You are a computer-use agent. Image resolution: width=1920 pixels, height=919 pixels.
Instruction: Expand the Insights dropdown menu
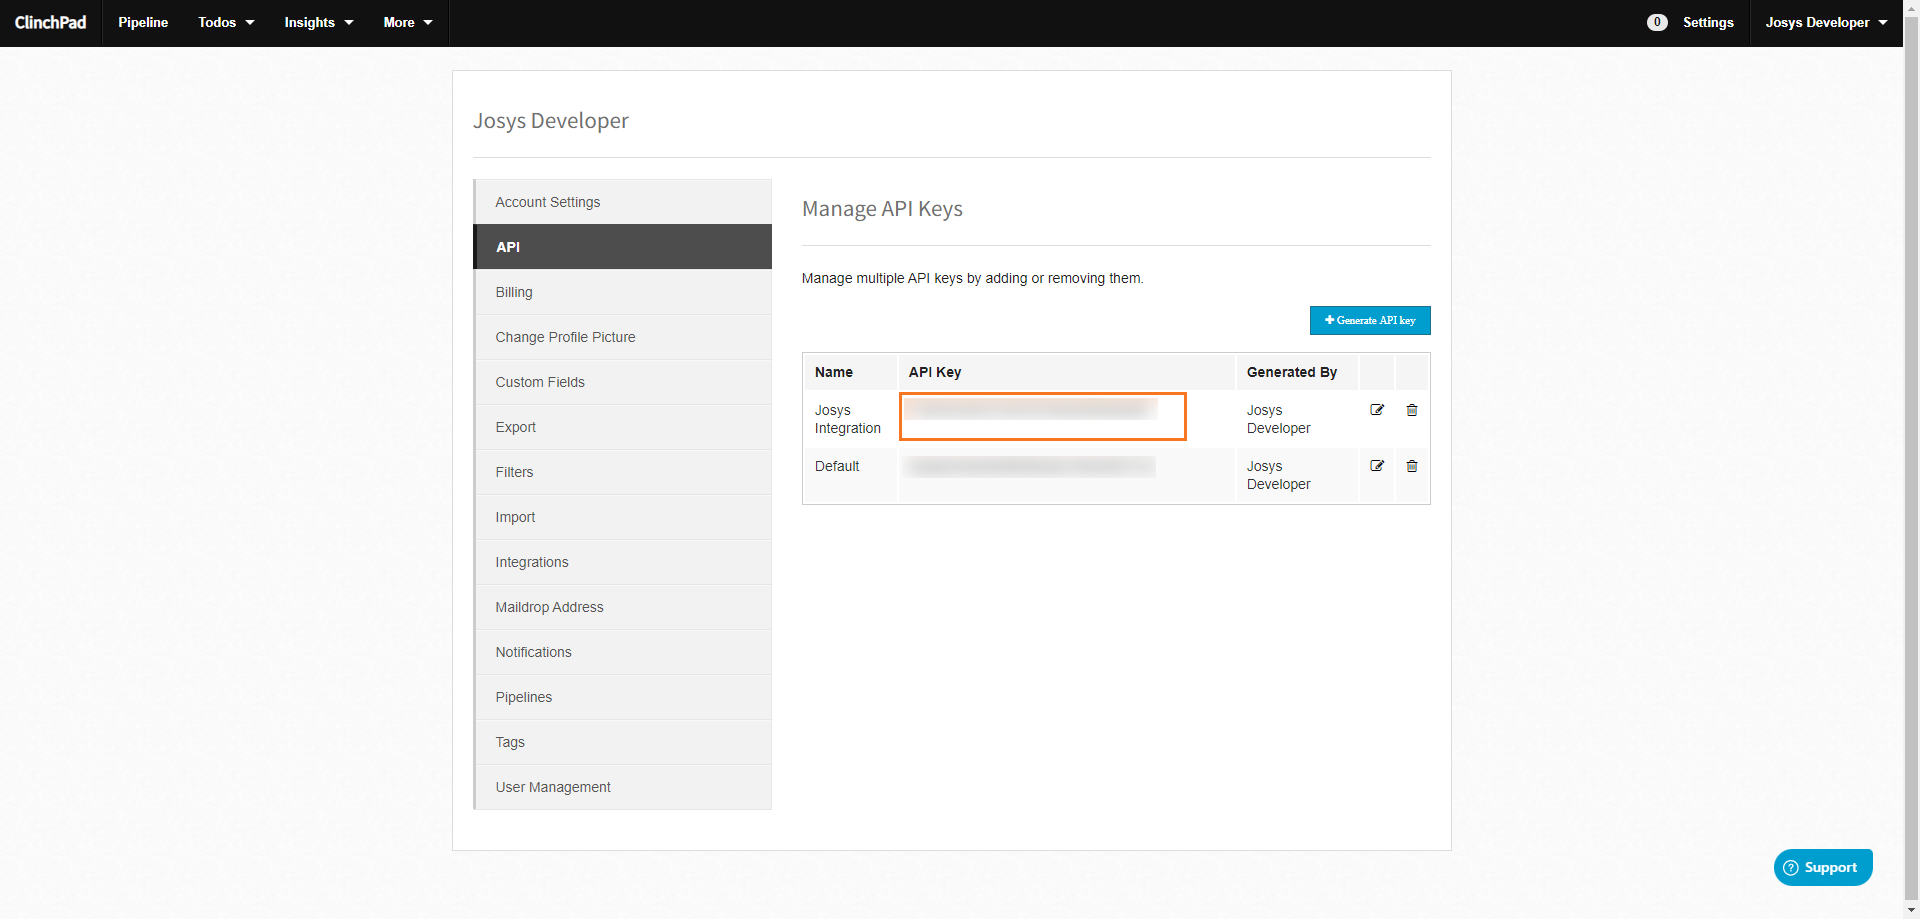319,22
